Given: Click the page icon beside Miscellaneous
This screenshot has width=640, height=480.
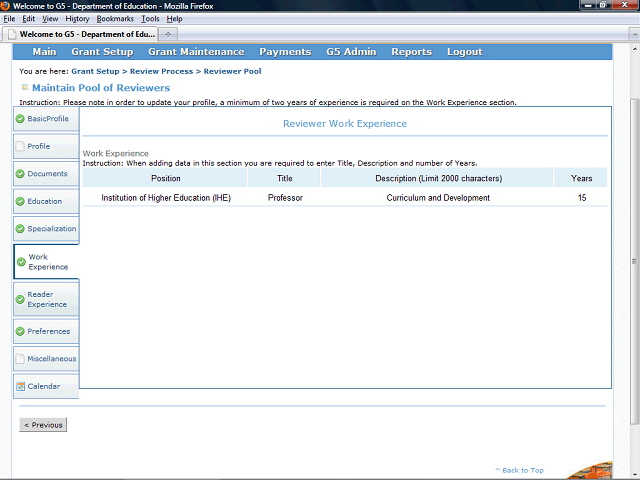Looking at the screenshot, I should [20, 359].
